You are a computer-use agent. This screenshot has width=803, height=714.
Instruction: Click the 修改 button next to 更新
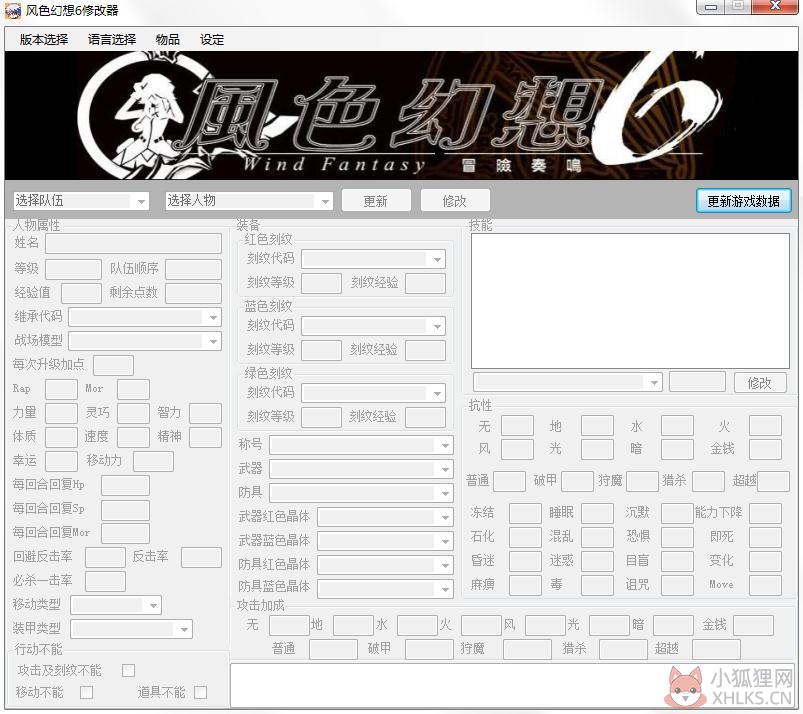click(x=455, y=201)
